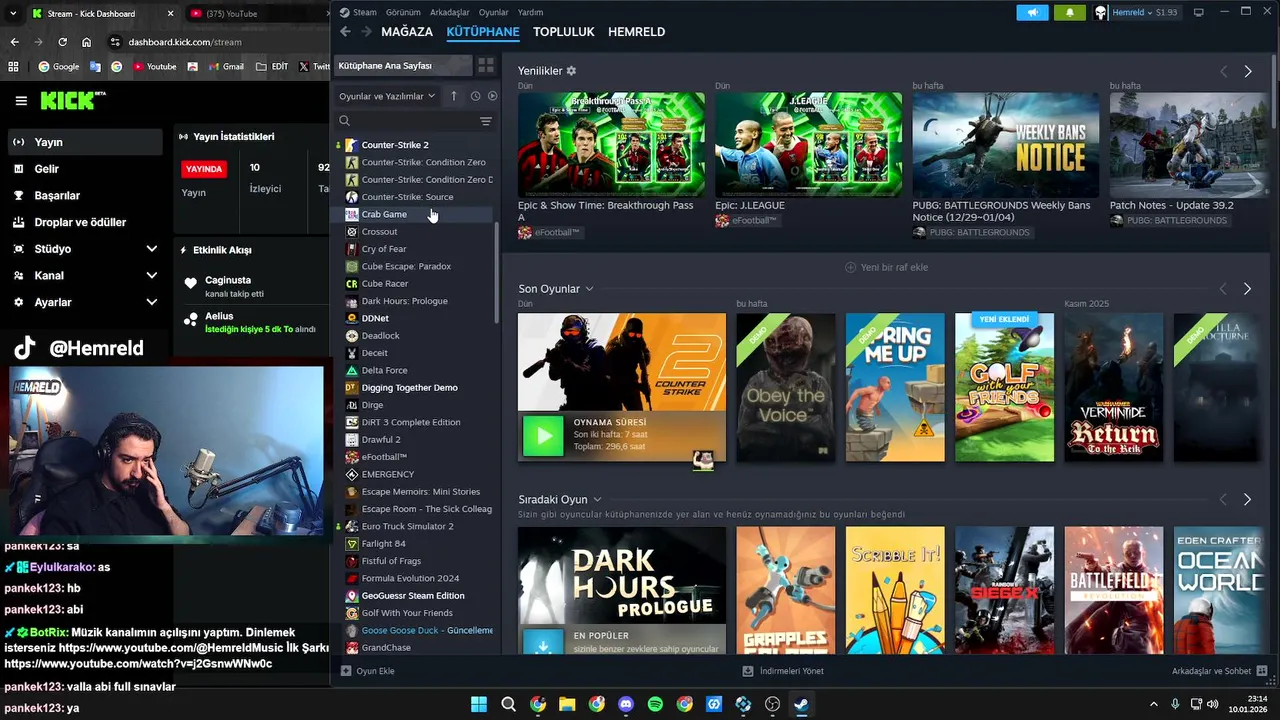Open Steam notifications bell
This screenshot has height=720, width=1280.
point(1070,12)
